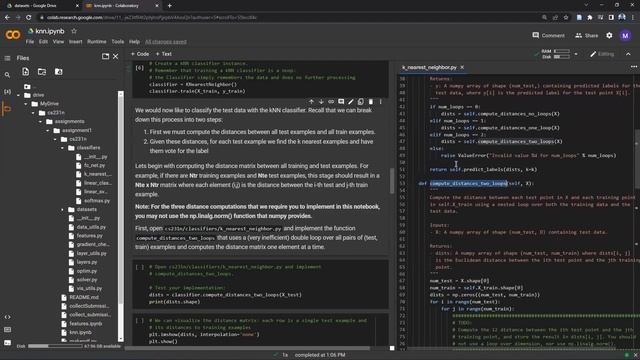Collapse the assignments folder
640x360 pixels.
pyautogui.click(x=40, y=122)
